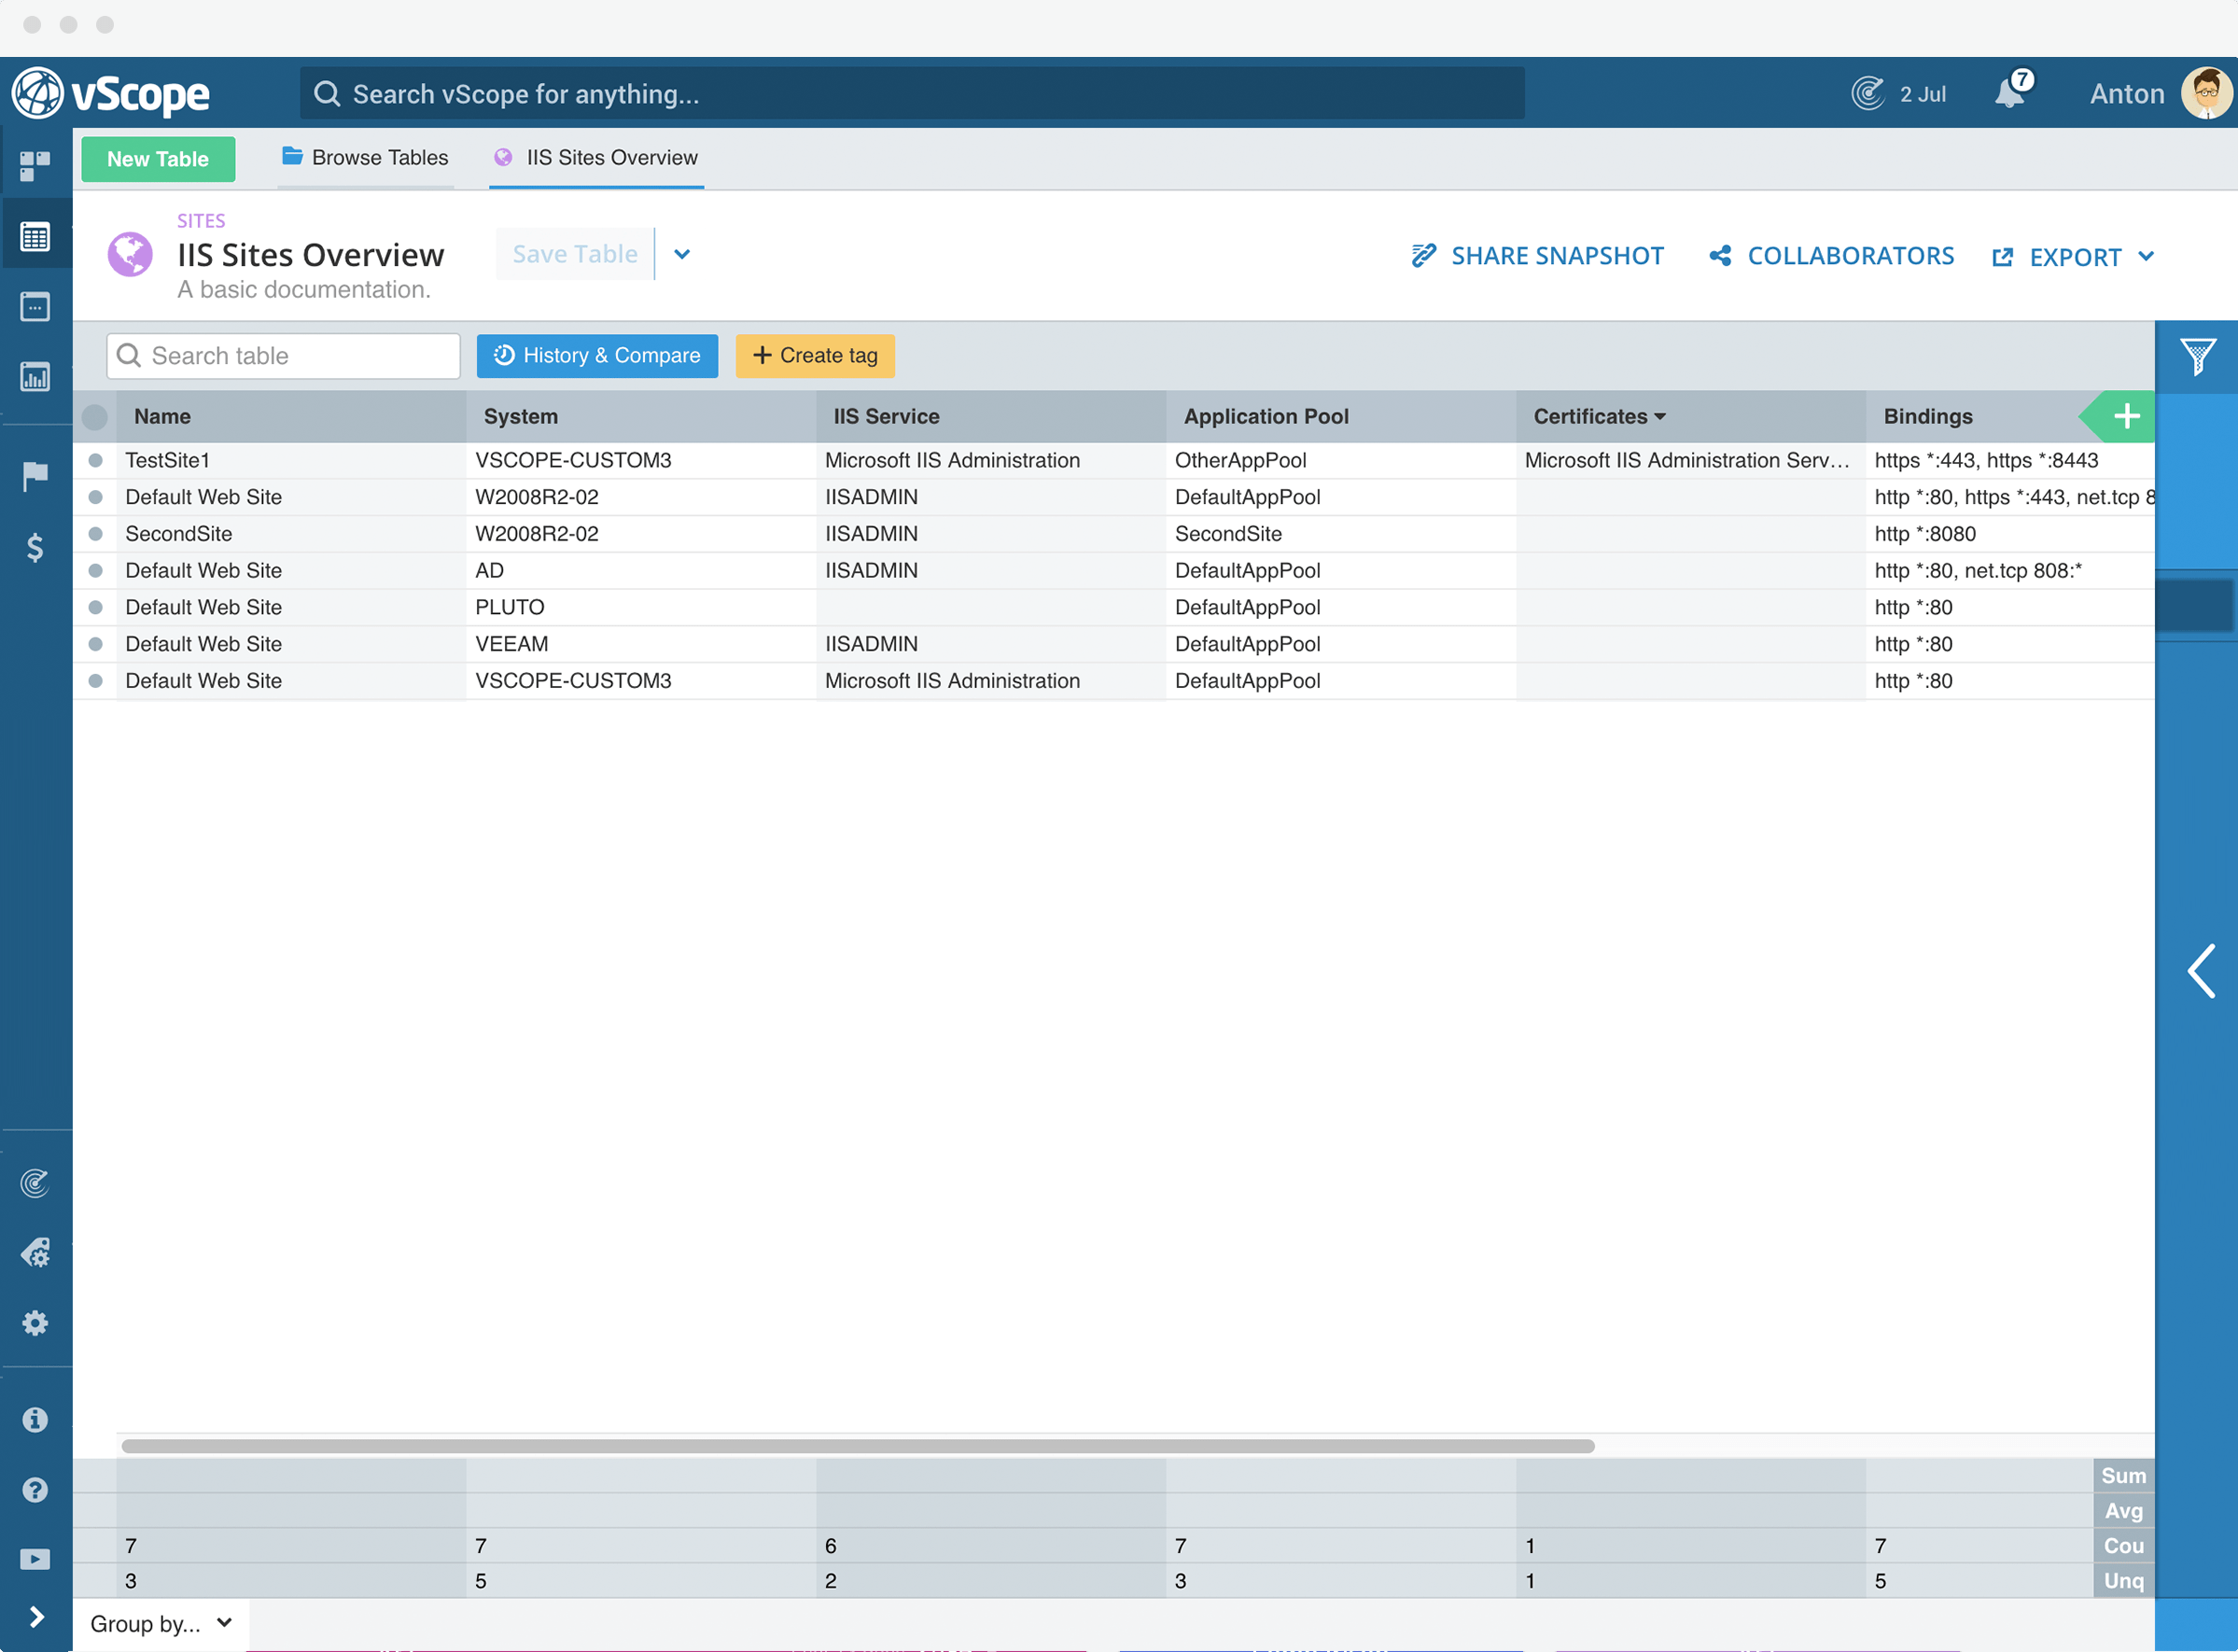Viewport: 2238px width, 1652px height.
Task: Click the Sum summary row label
Action: point(2123,1475)
